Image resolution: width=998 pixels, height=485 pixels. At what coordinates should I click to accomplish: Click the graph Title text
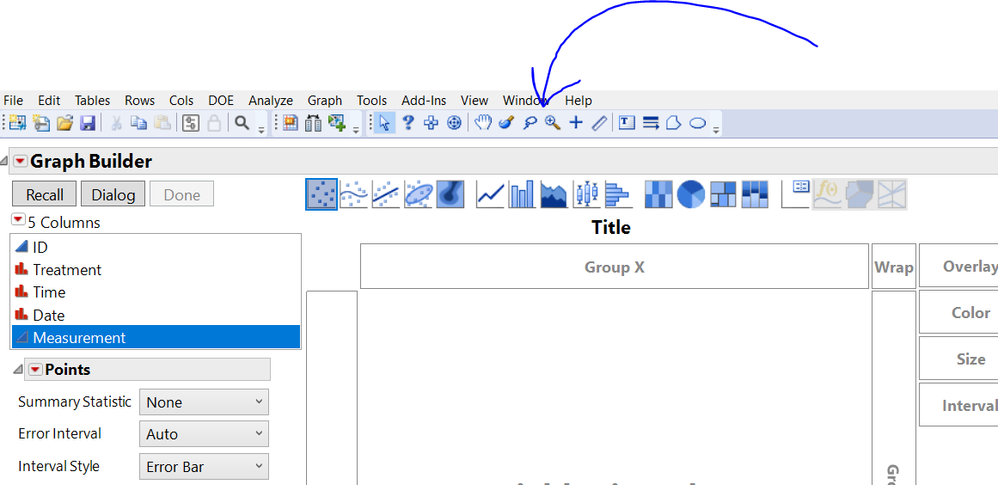click(x=611, y=227)
